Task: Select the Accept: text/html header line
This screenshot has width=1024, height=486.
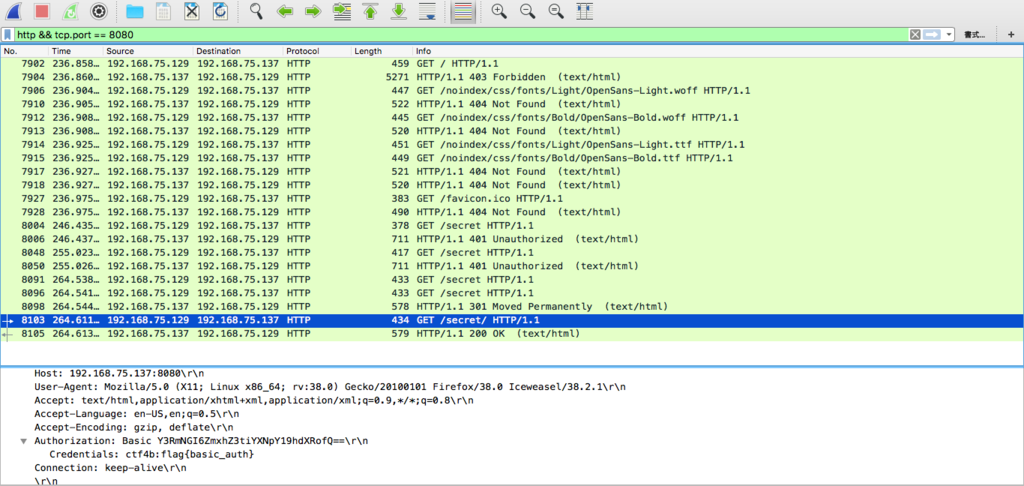Action: pyautogui.click(x=254, y=400)
